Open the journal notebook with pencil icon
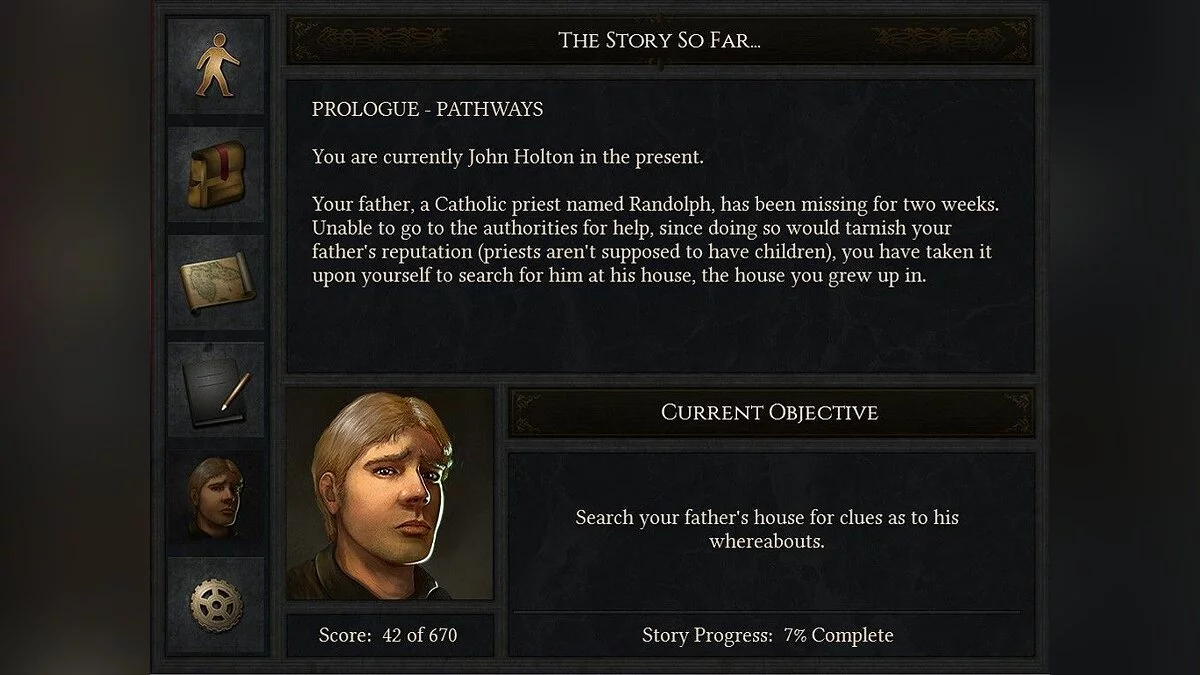Viewport: 1200px width, 675px height. [x=216, y=390]
